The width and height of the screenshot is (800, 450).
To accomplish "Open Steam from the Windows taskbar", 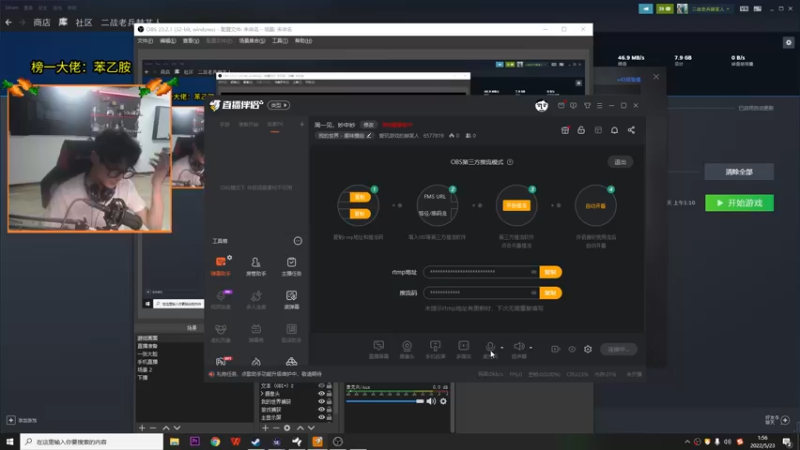I will click(256, 442).
